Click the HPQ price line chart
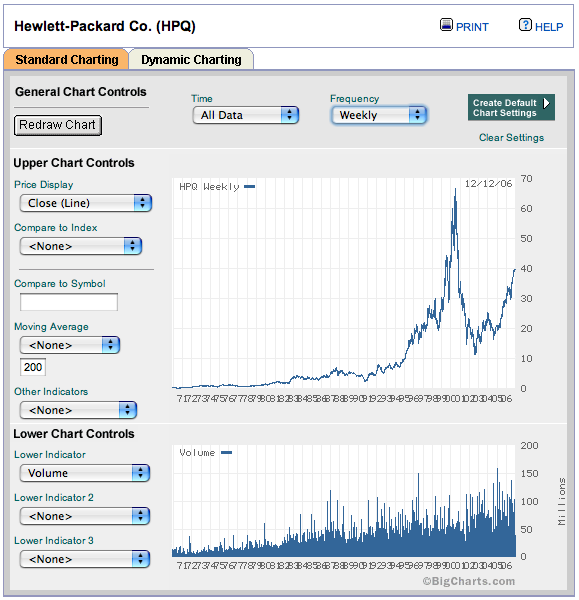579x600 pixels. 344,283
